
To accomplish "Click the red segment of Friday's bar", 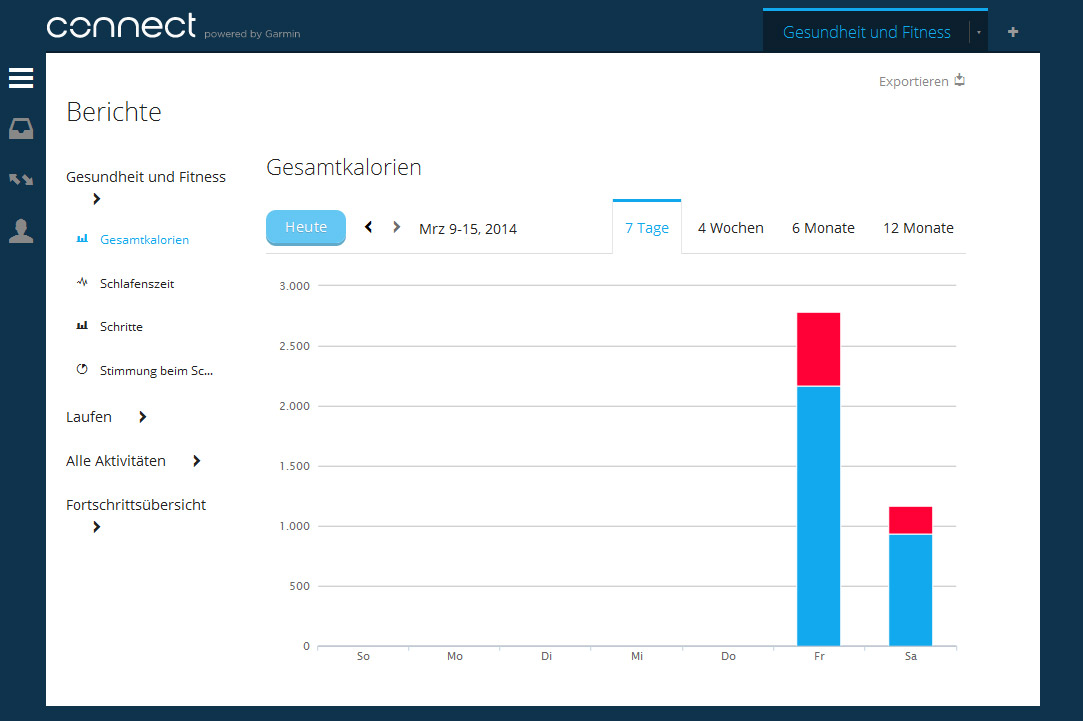I will click(818, 348).
